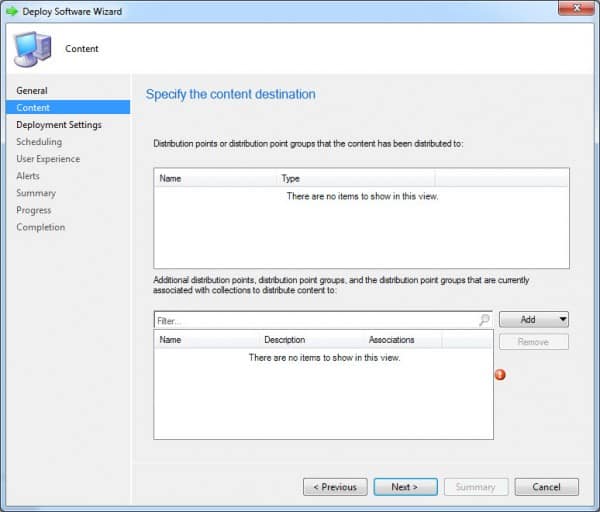
Task: Select Scheduling in the sidebar
Action: (38, 142)
